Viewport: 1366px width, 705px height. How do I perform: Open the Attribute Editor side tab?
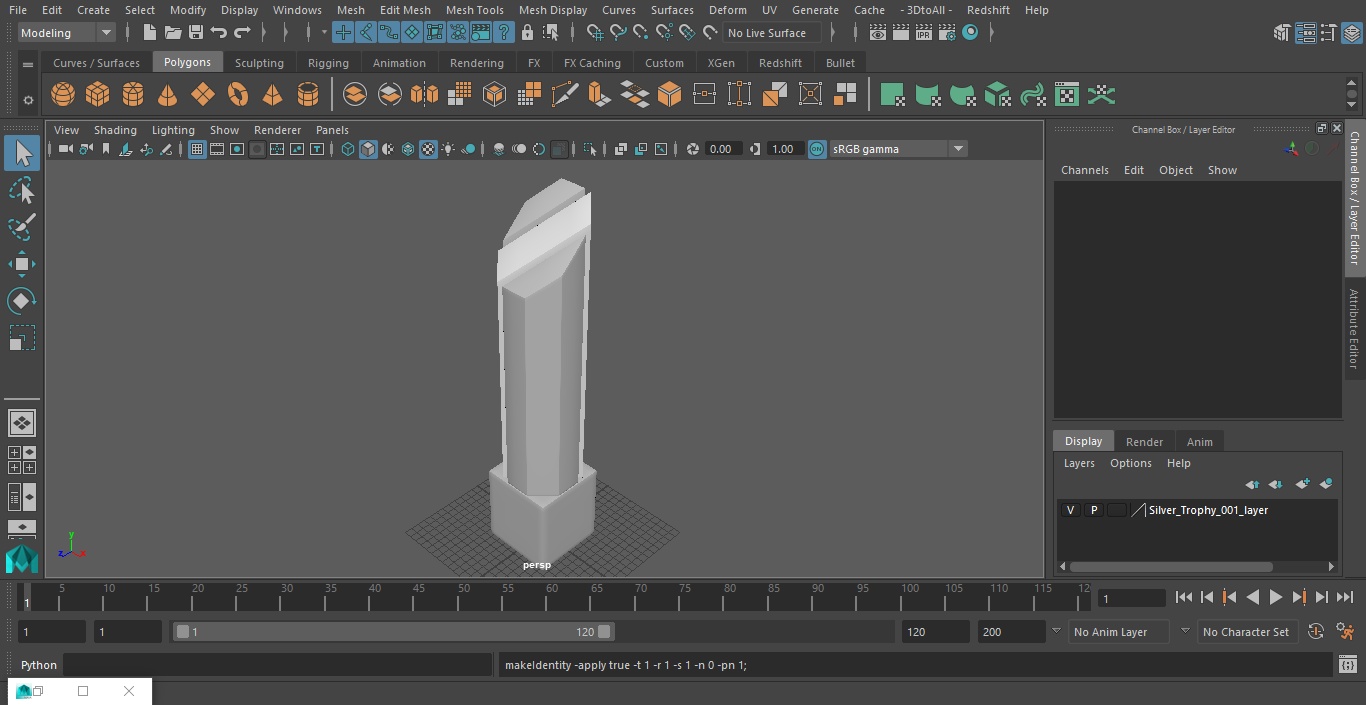point(1354,329)
